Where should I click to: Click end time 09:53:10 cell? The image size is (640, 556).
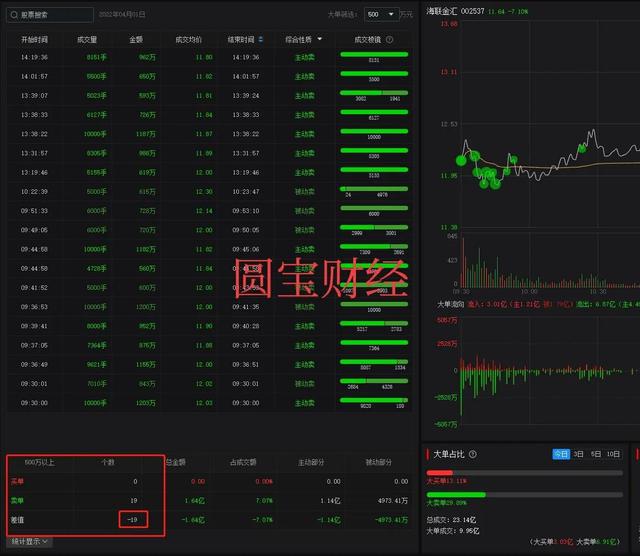(x=246, y=211)
